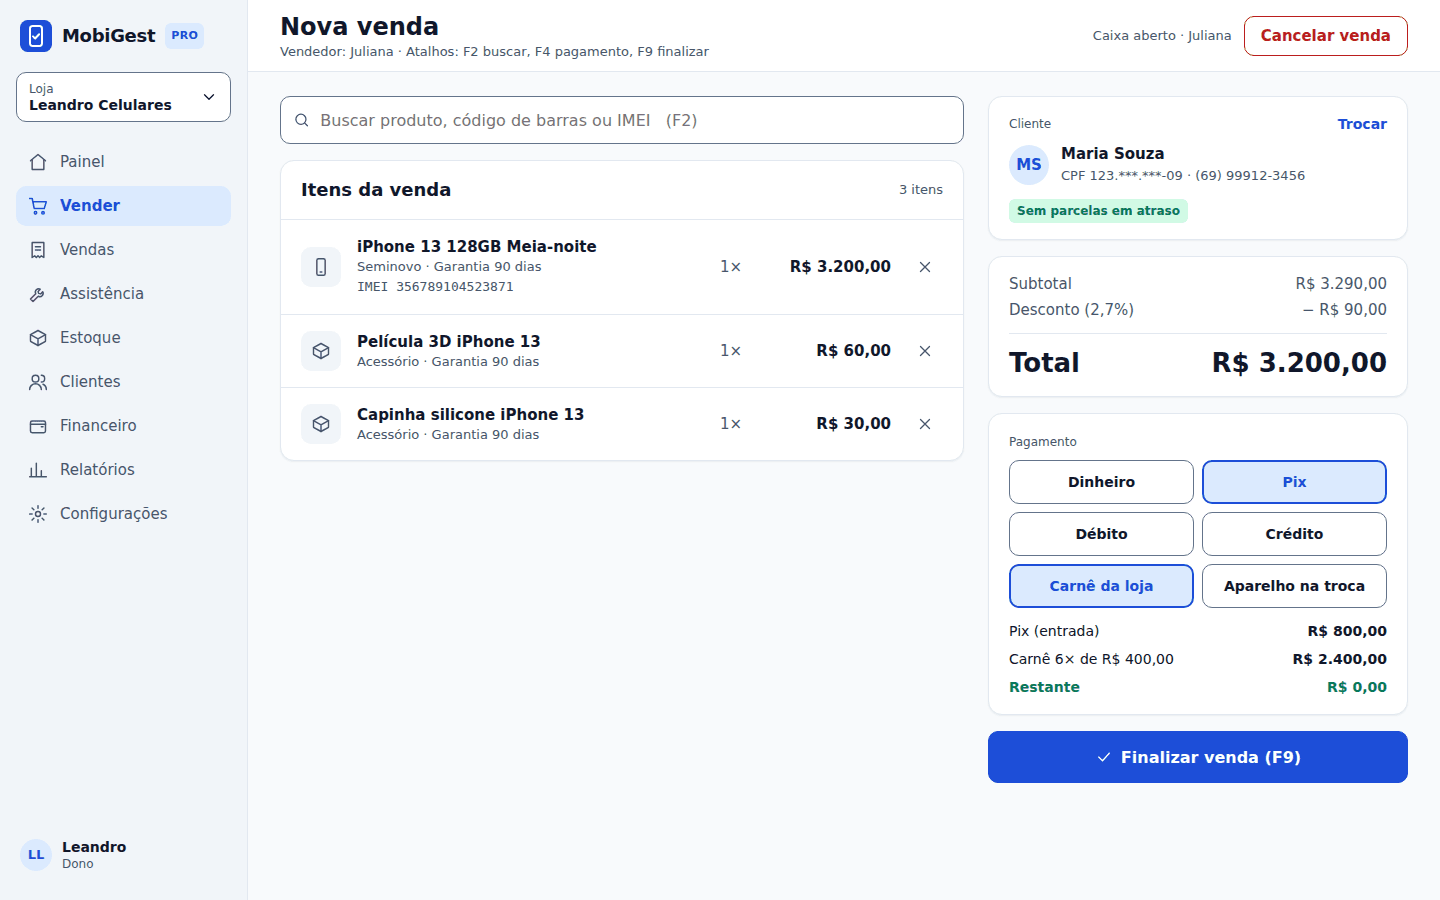Image resolution: width=1440 pixels, height=900 pixels.
Task: Click the MobiGest logo icon
Action: click(36, 36)
